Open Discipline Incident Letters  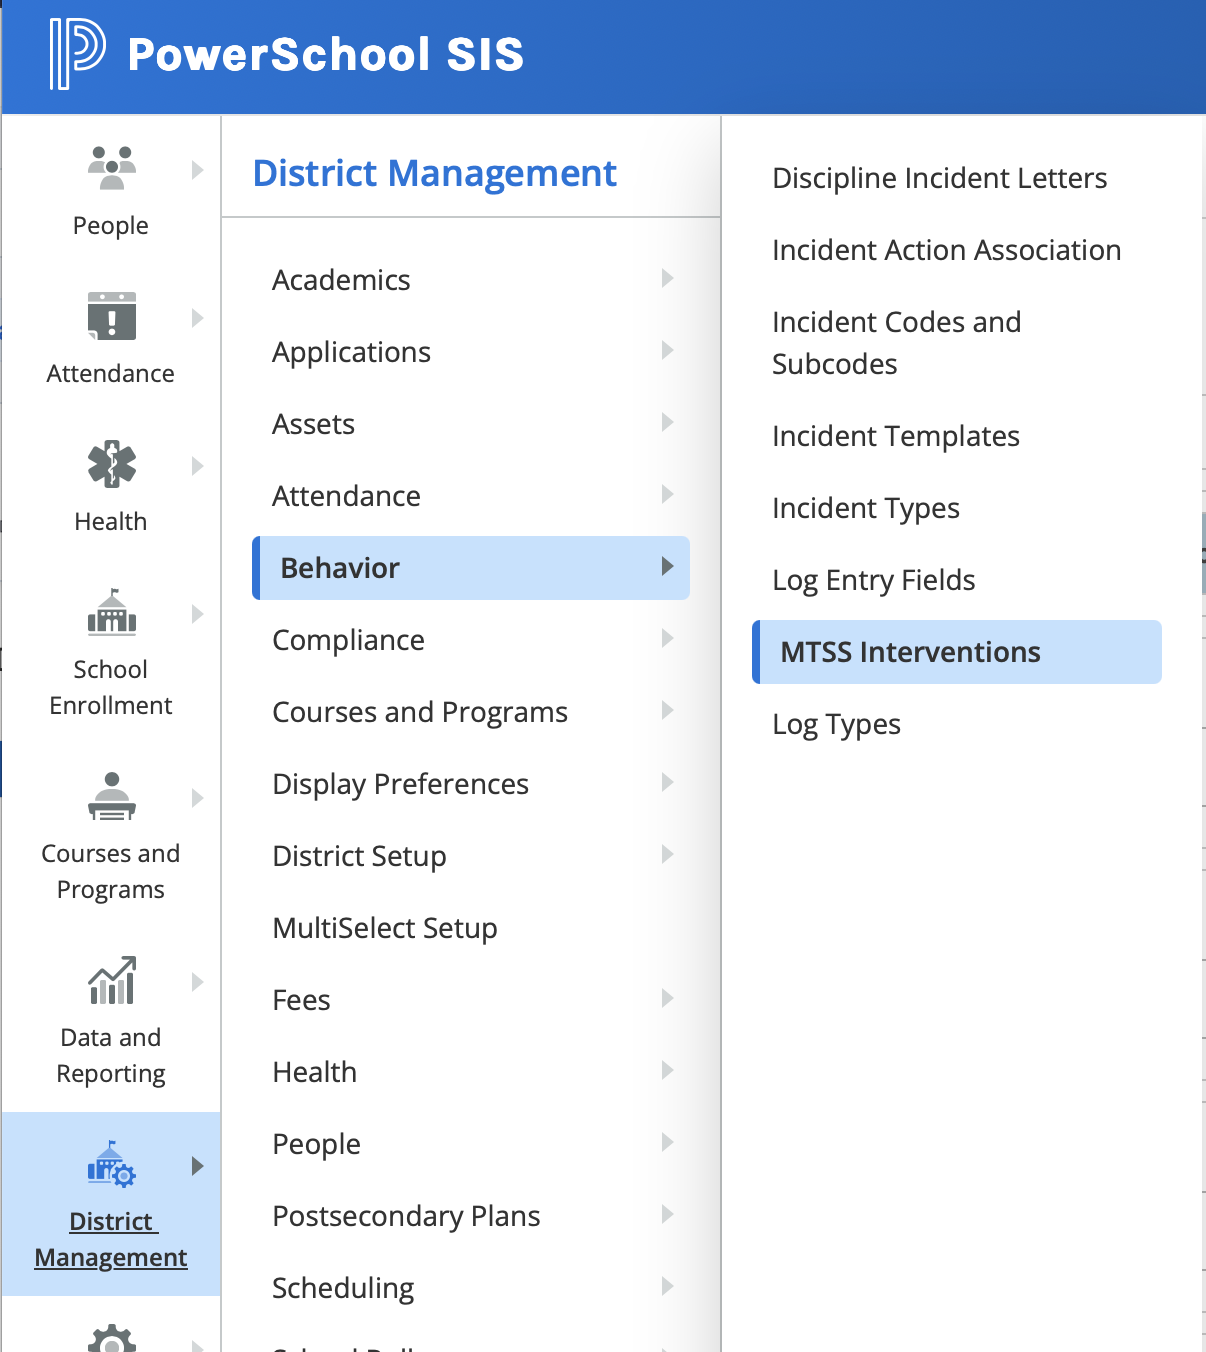coord(939,177)
